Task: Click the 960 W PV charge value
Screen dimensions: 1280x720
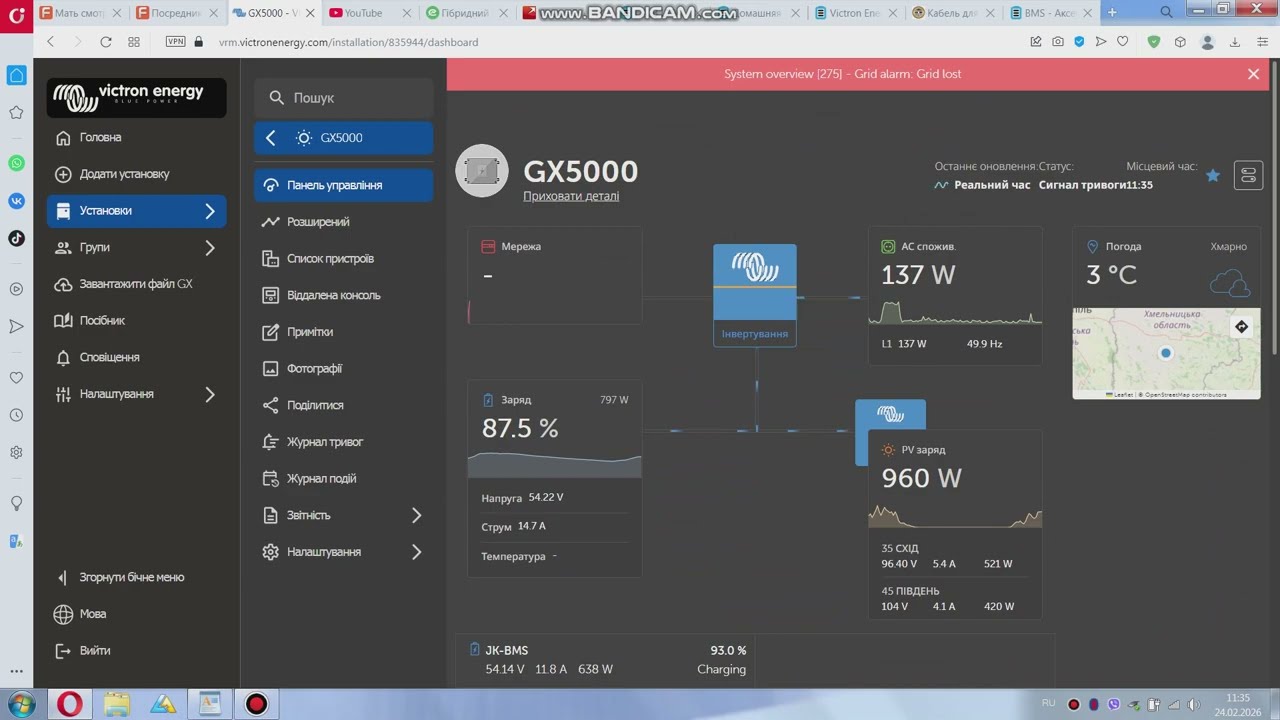Action: pos(921,478)
